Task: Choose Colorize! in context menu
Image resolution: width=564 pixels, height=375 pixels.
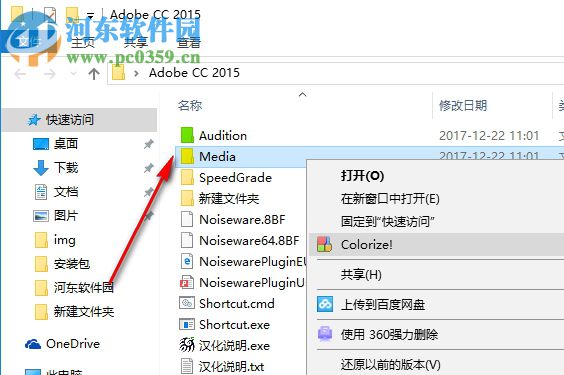Action: pos(436,244)
